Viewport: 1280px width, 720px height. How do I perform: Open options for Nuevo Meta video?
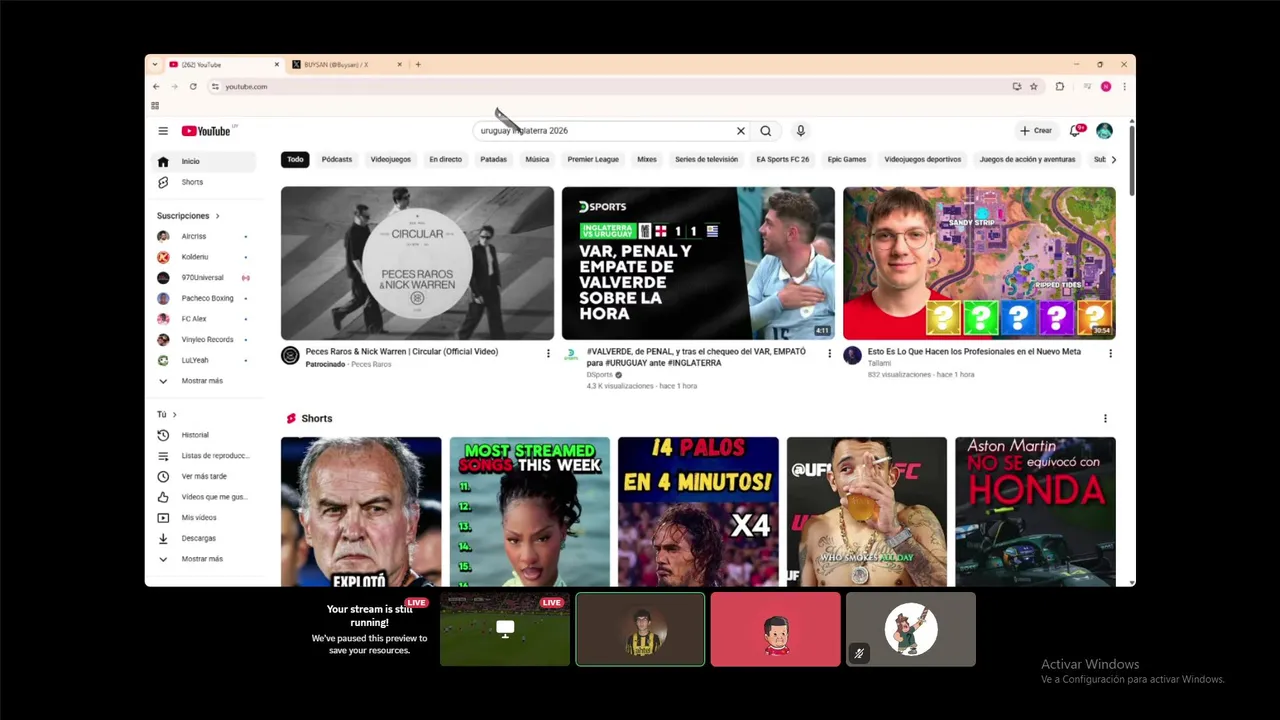[x=1110, y=353]
